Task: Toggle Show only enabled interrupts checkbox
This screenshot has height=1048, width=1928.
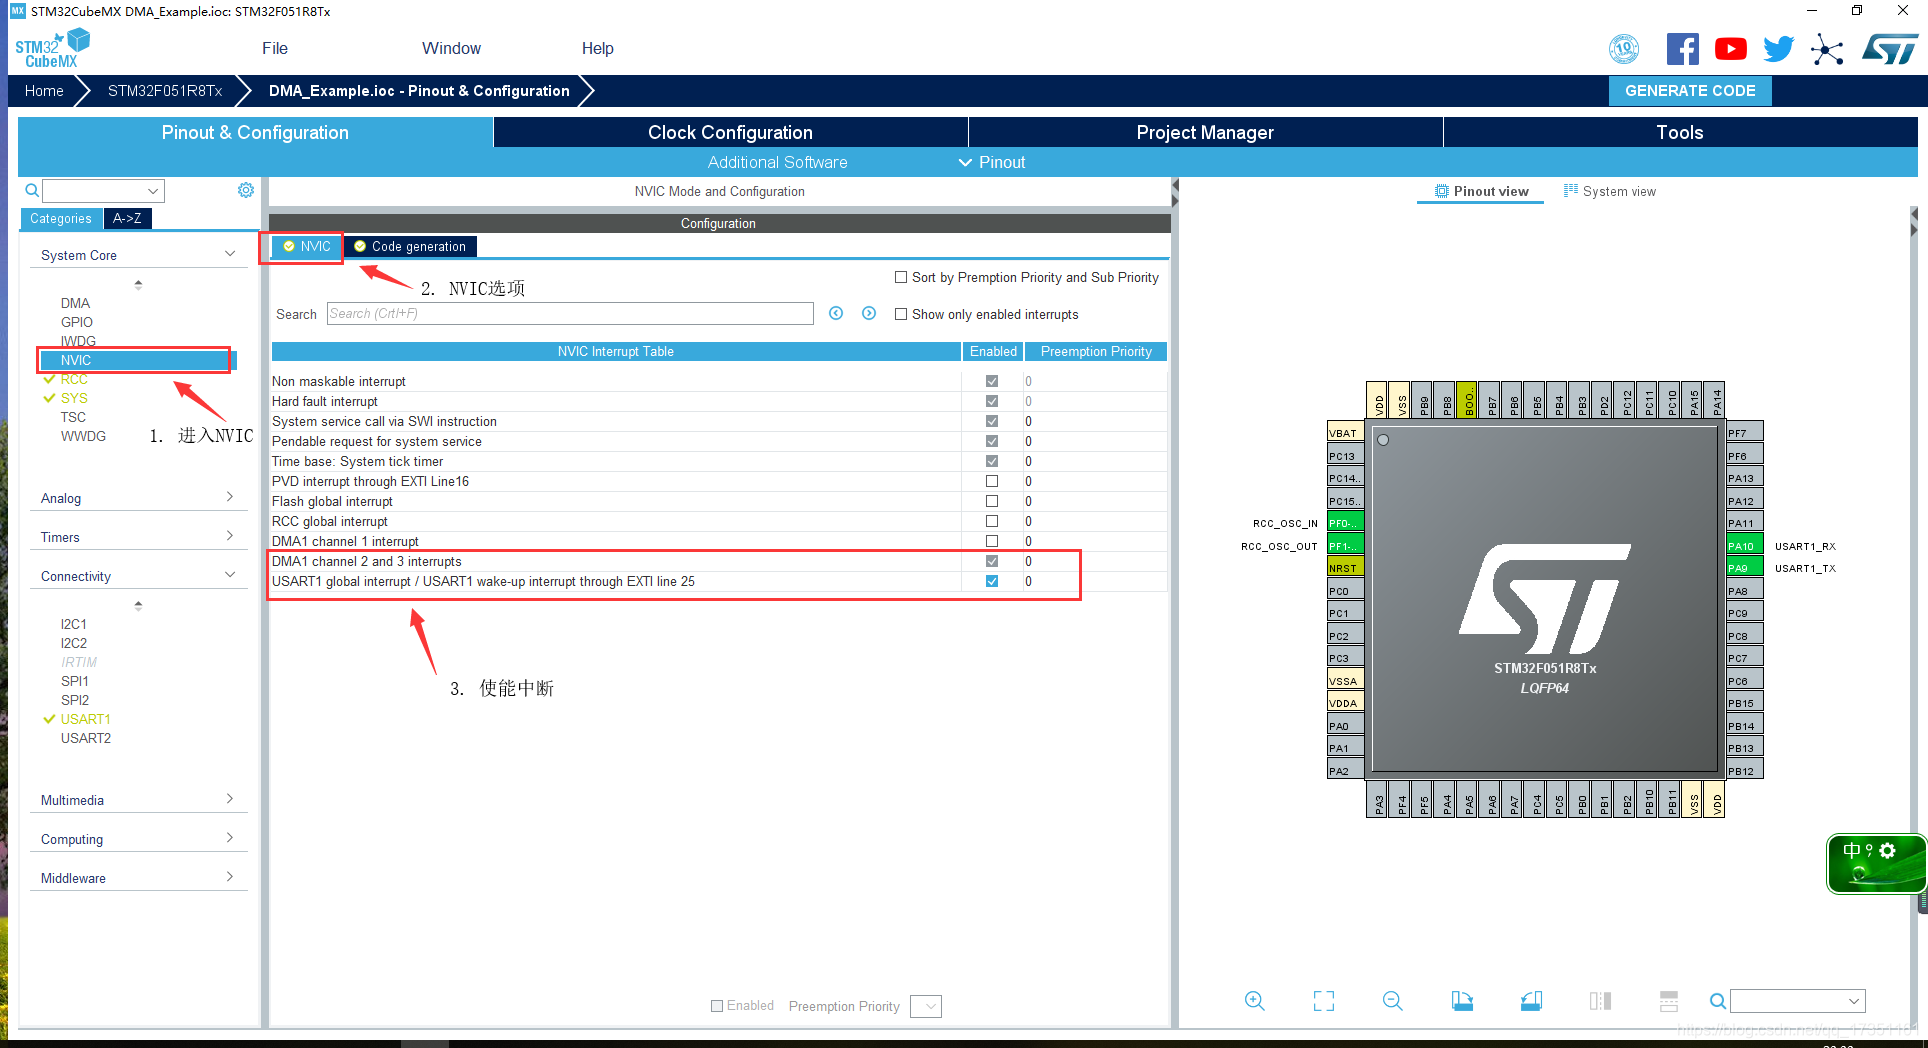Action: [x=901, y=314]
